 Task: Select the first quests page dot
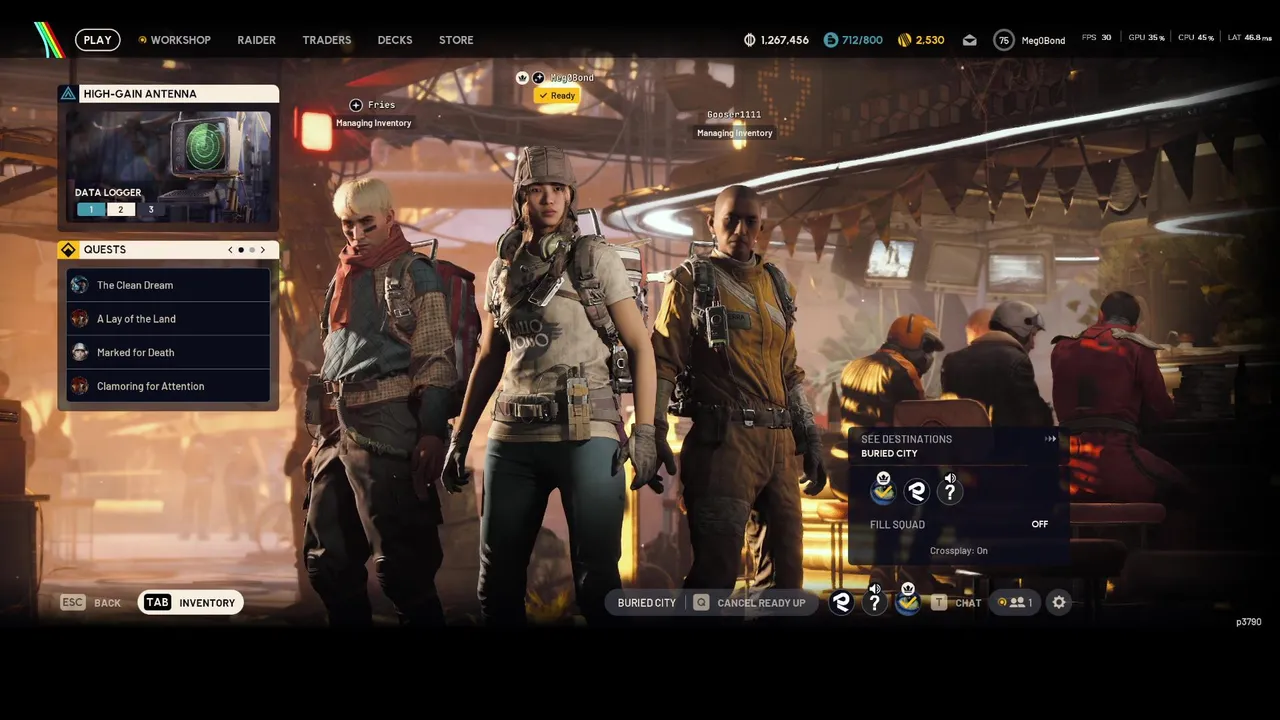(x=241, y=250)
